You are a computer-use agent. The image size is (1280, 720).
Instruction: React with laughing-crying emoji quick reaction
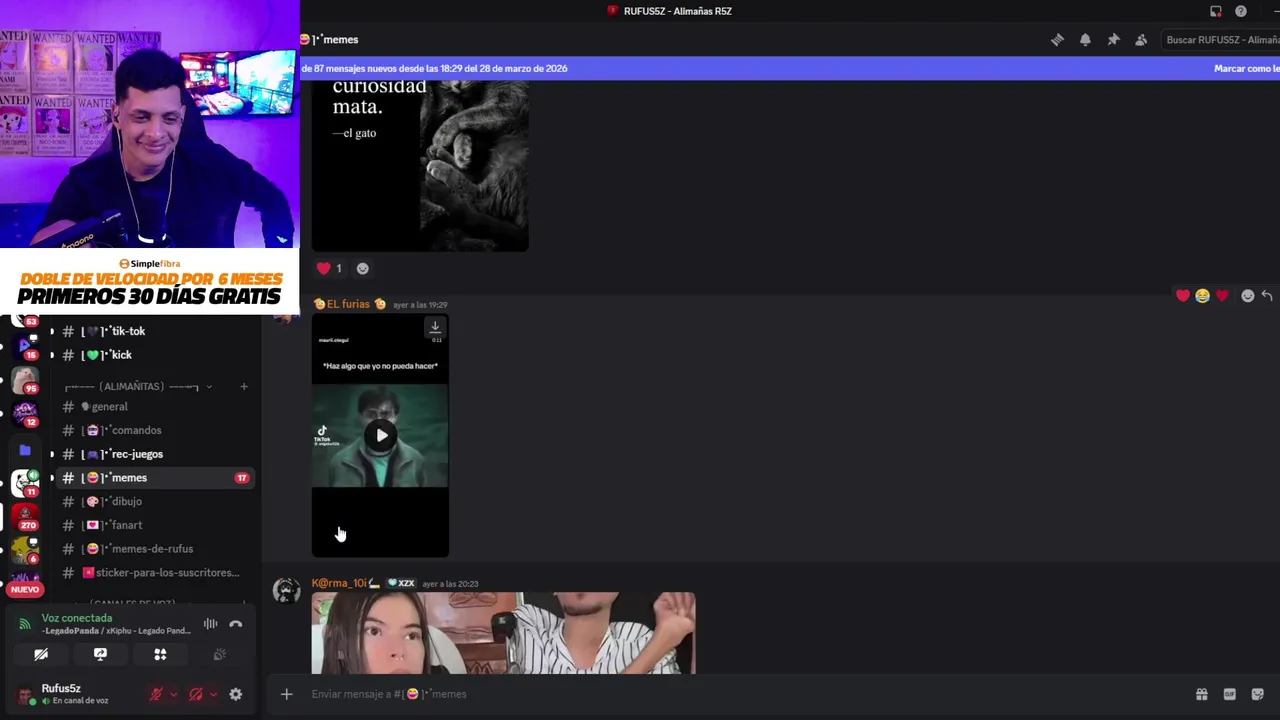click(x=1202, y=296)
